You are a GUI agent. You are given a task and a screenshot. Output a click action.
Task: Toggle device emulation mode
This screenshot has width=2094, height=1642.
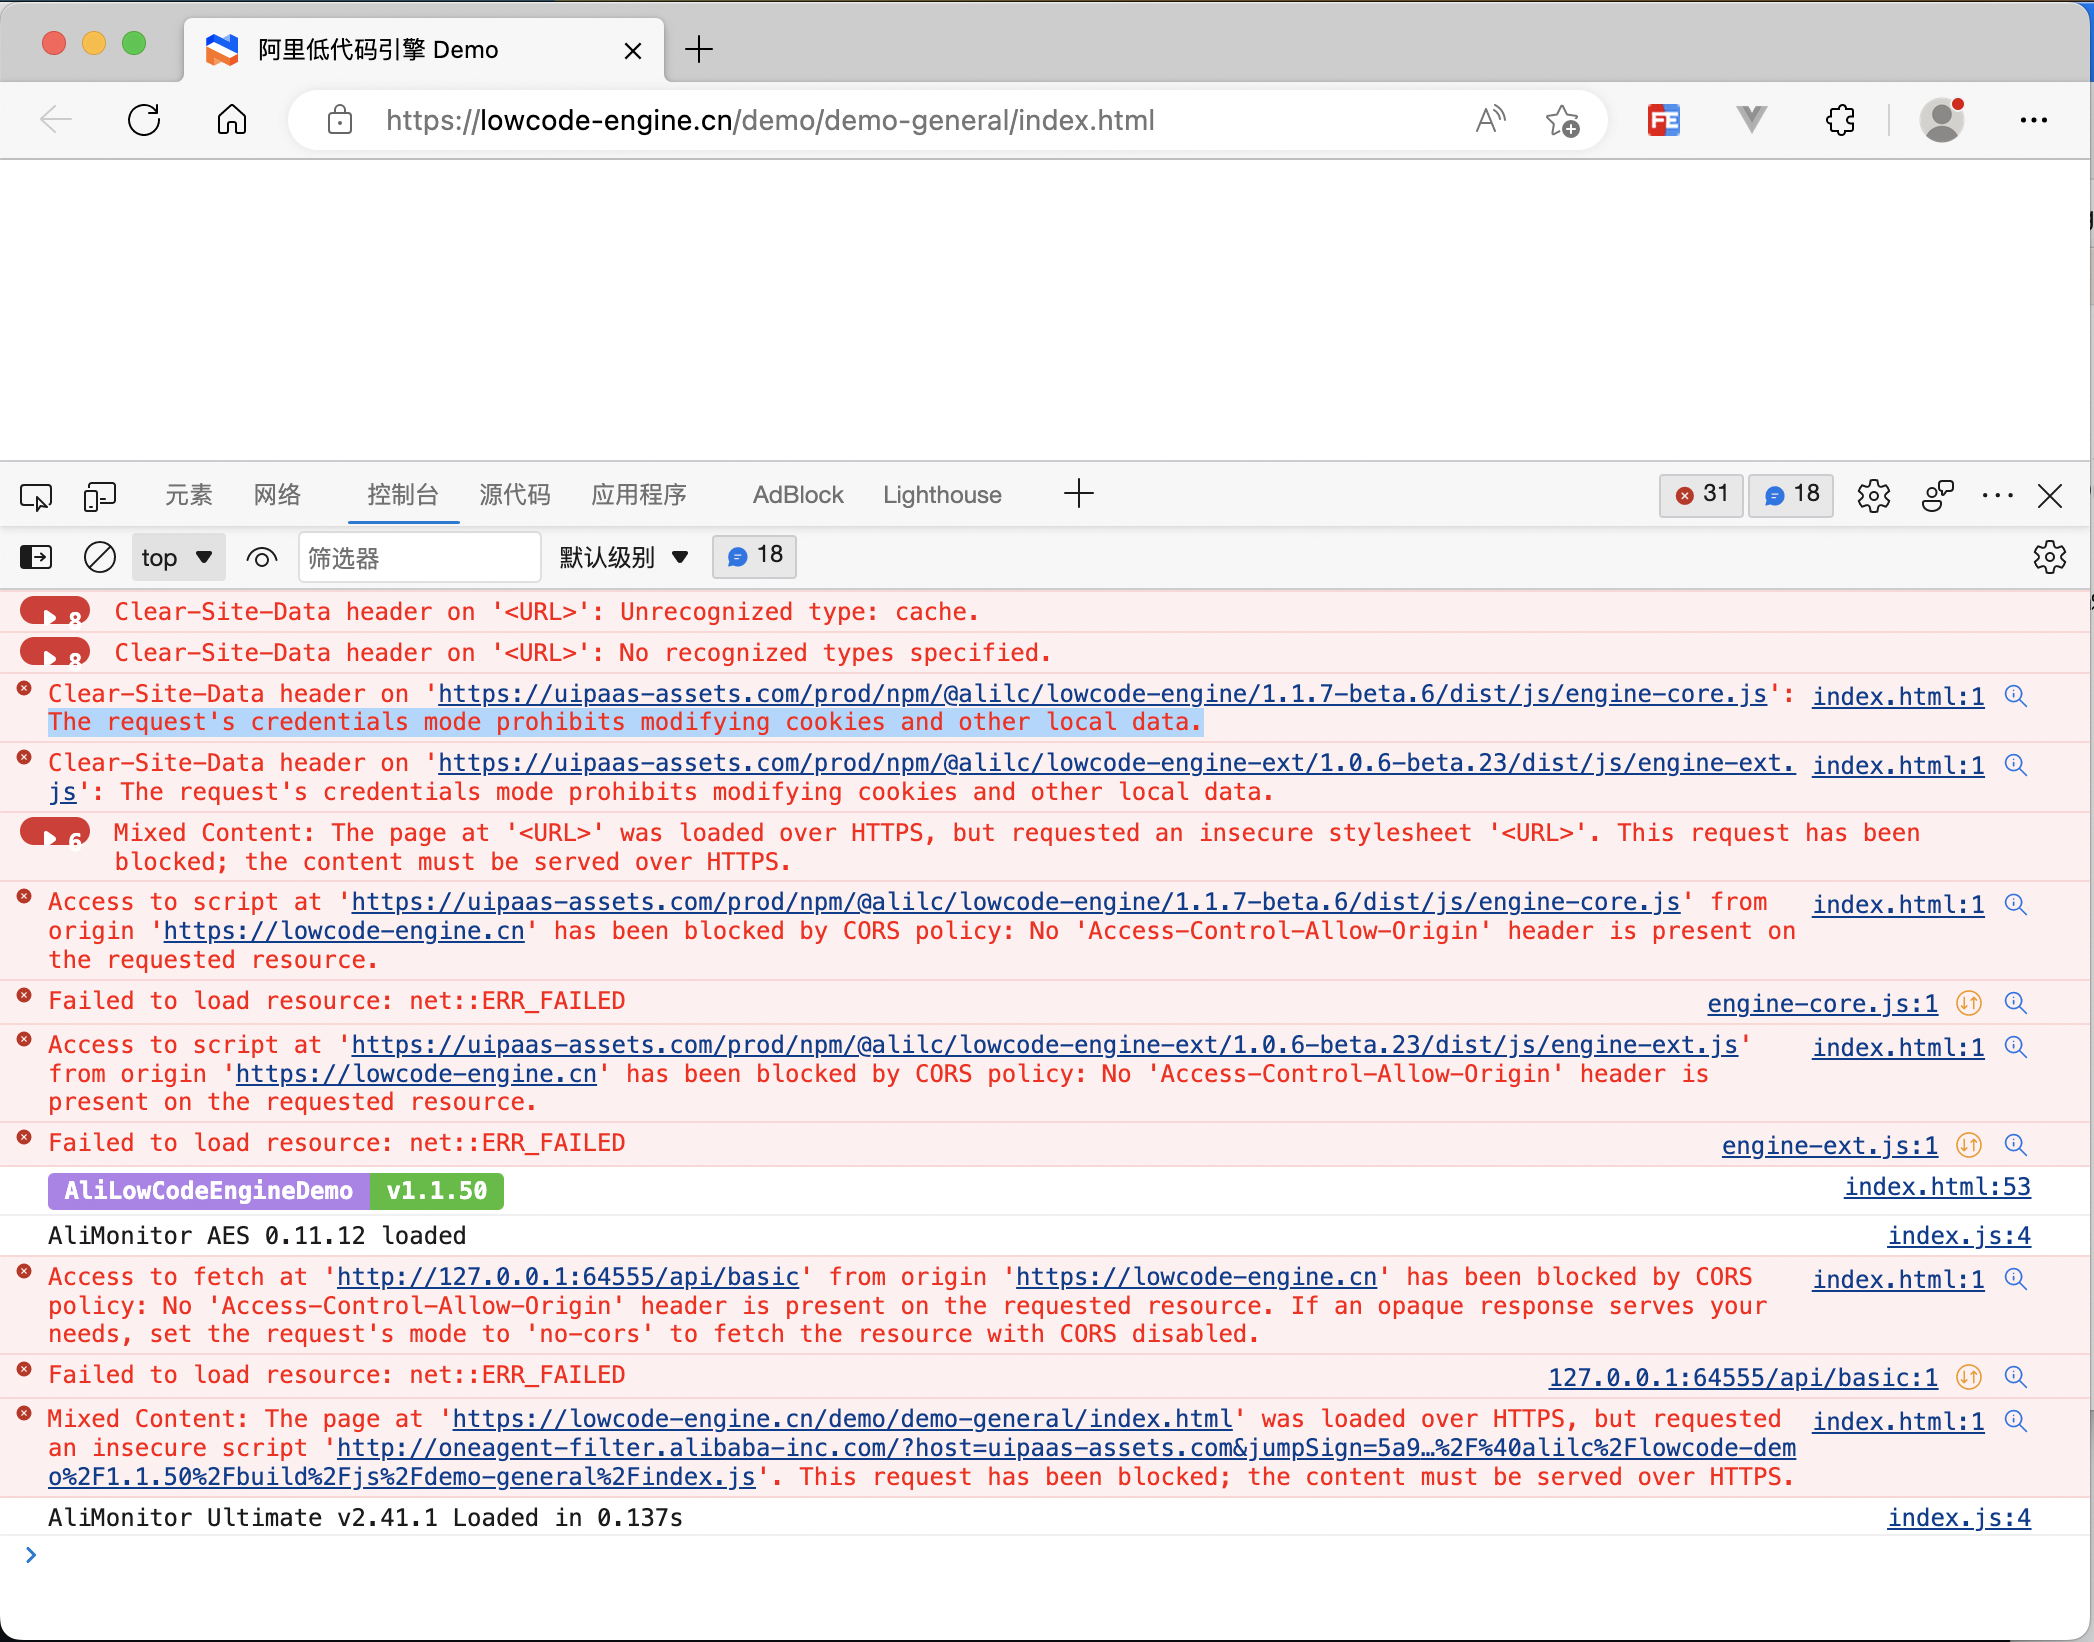click(99, 496)
